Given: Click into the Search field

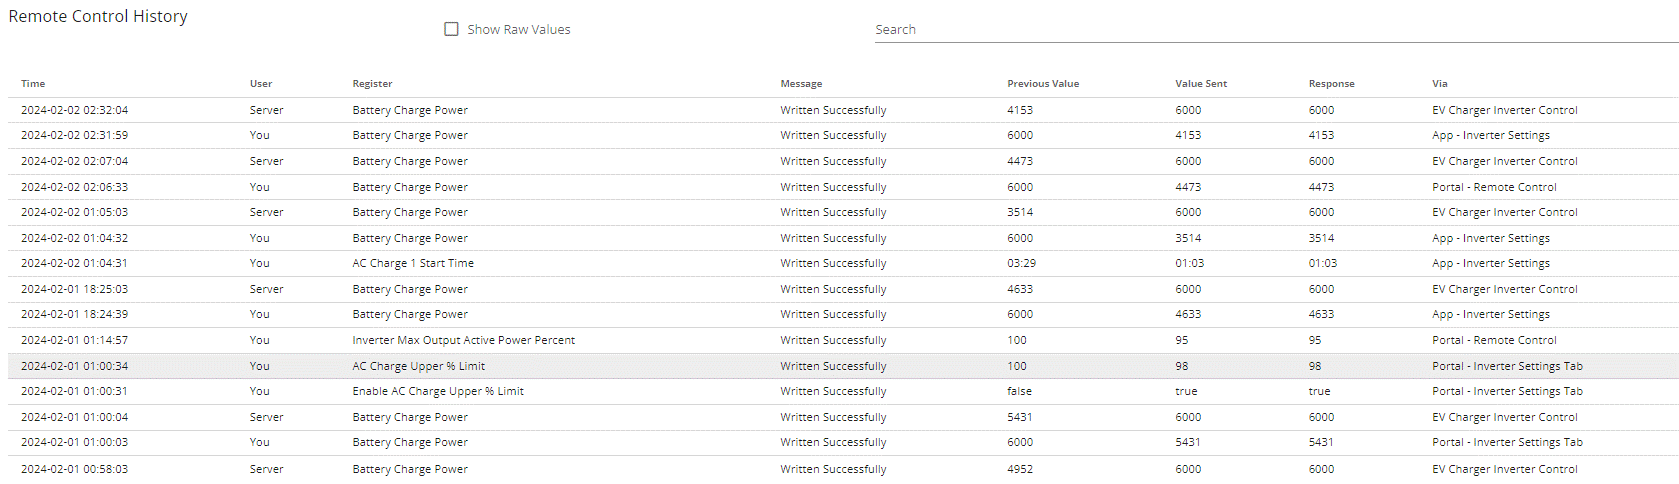Looking at the screenshot, I should point(1276,30).
